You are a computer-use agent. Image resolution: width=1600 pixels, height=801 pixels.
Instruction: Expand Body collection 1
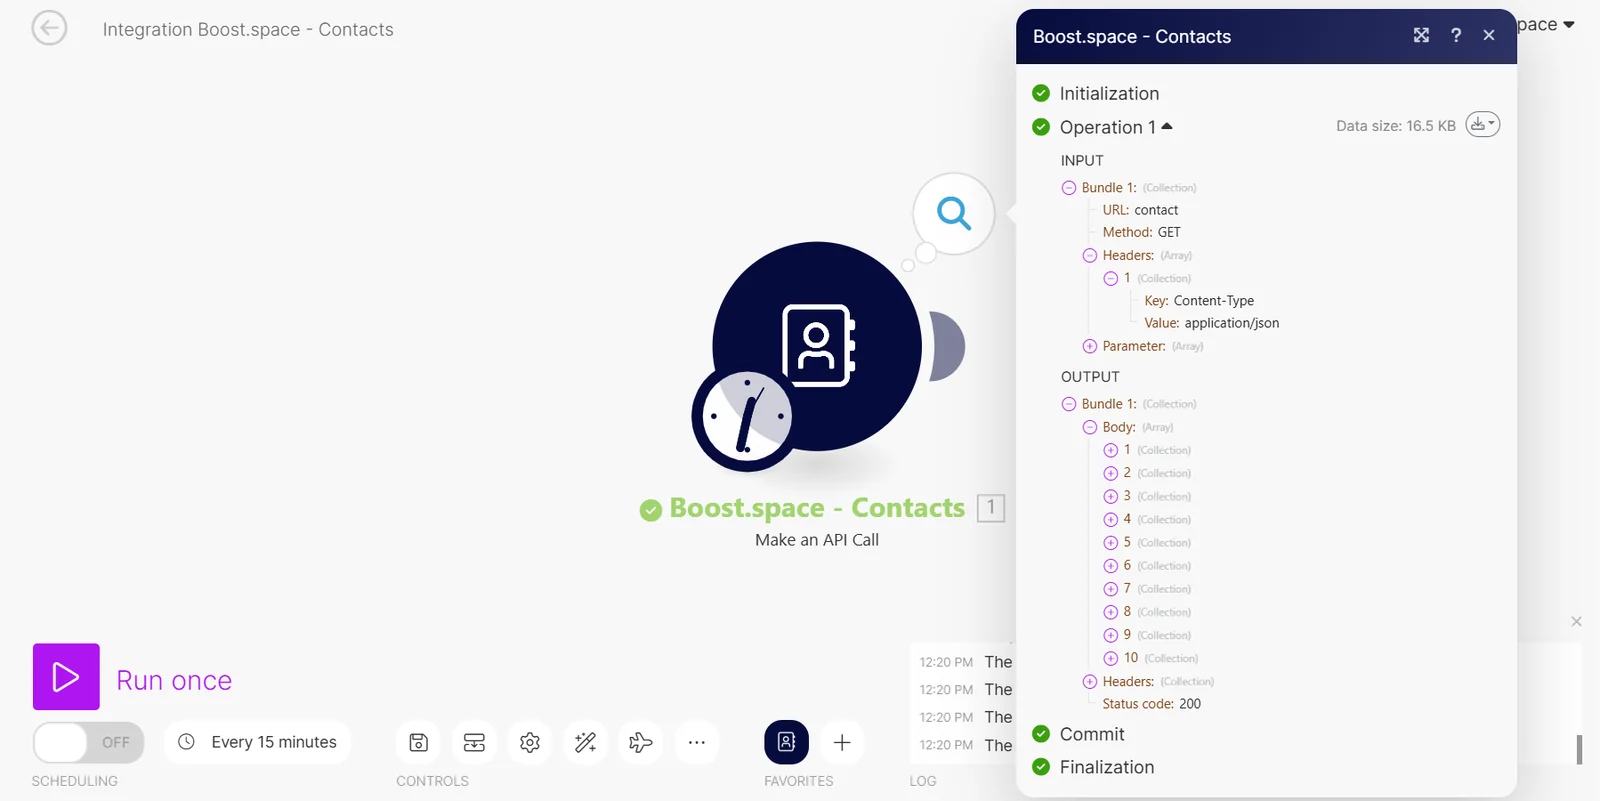pos(1111,450)
